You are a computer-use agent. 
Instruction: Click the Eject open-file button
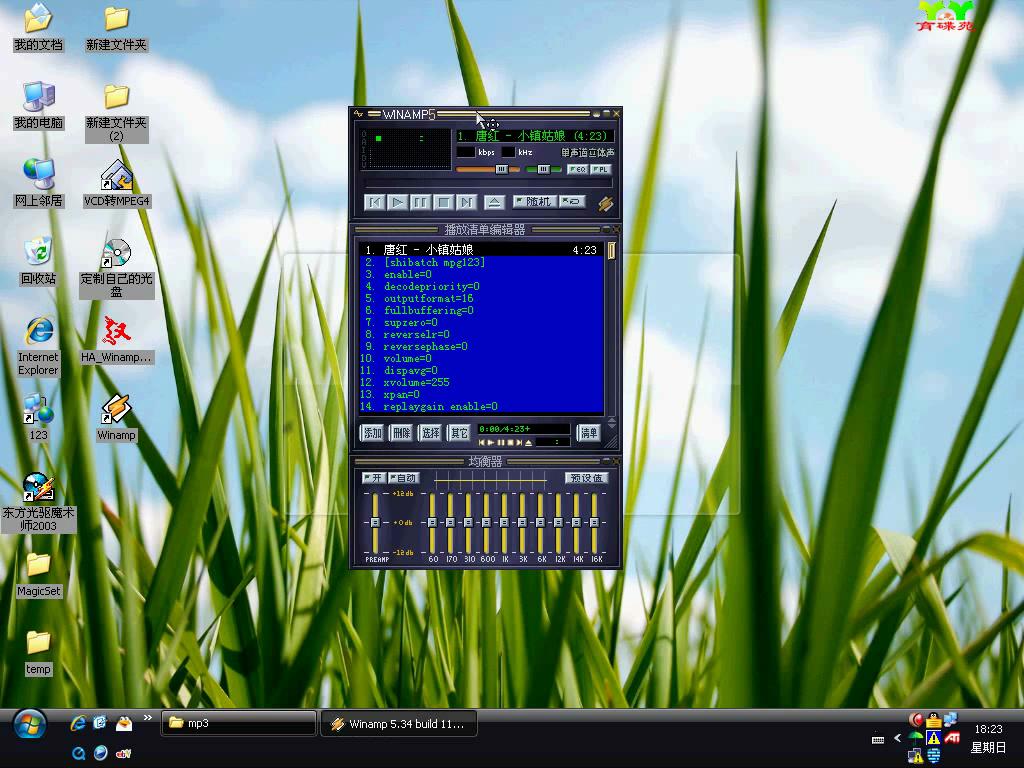tap(494, 202)
